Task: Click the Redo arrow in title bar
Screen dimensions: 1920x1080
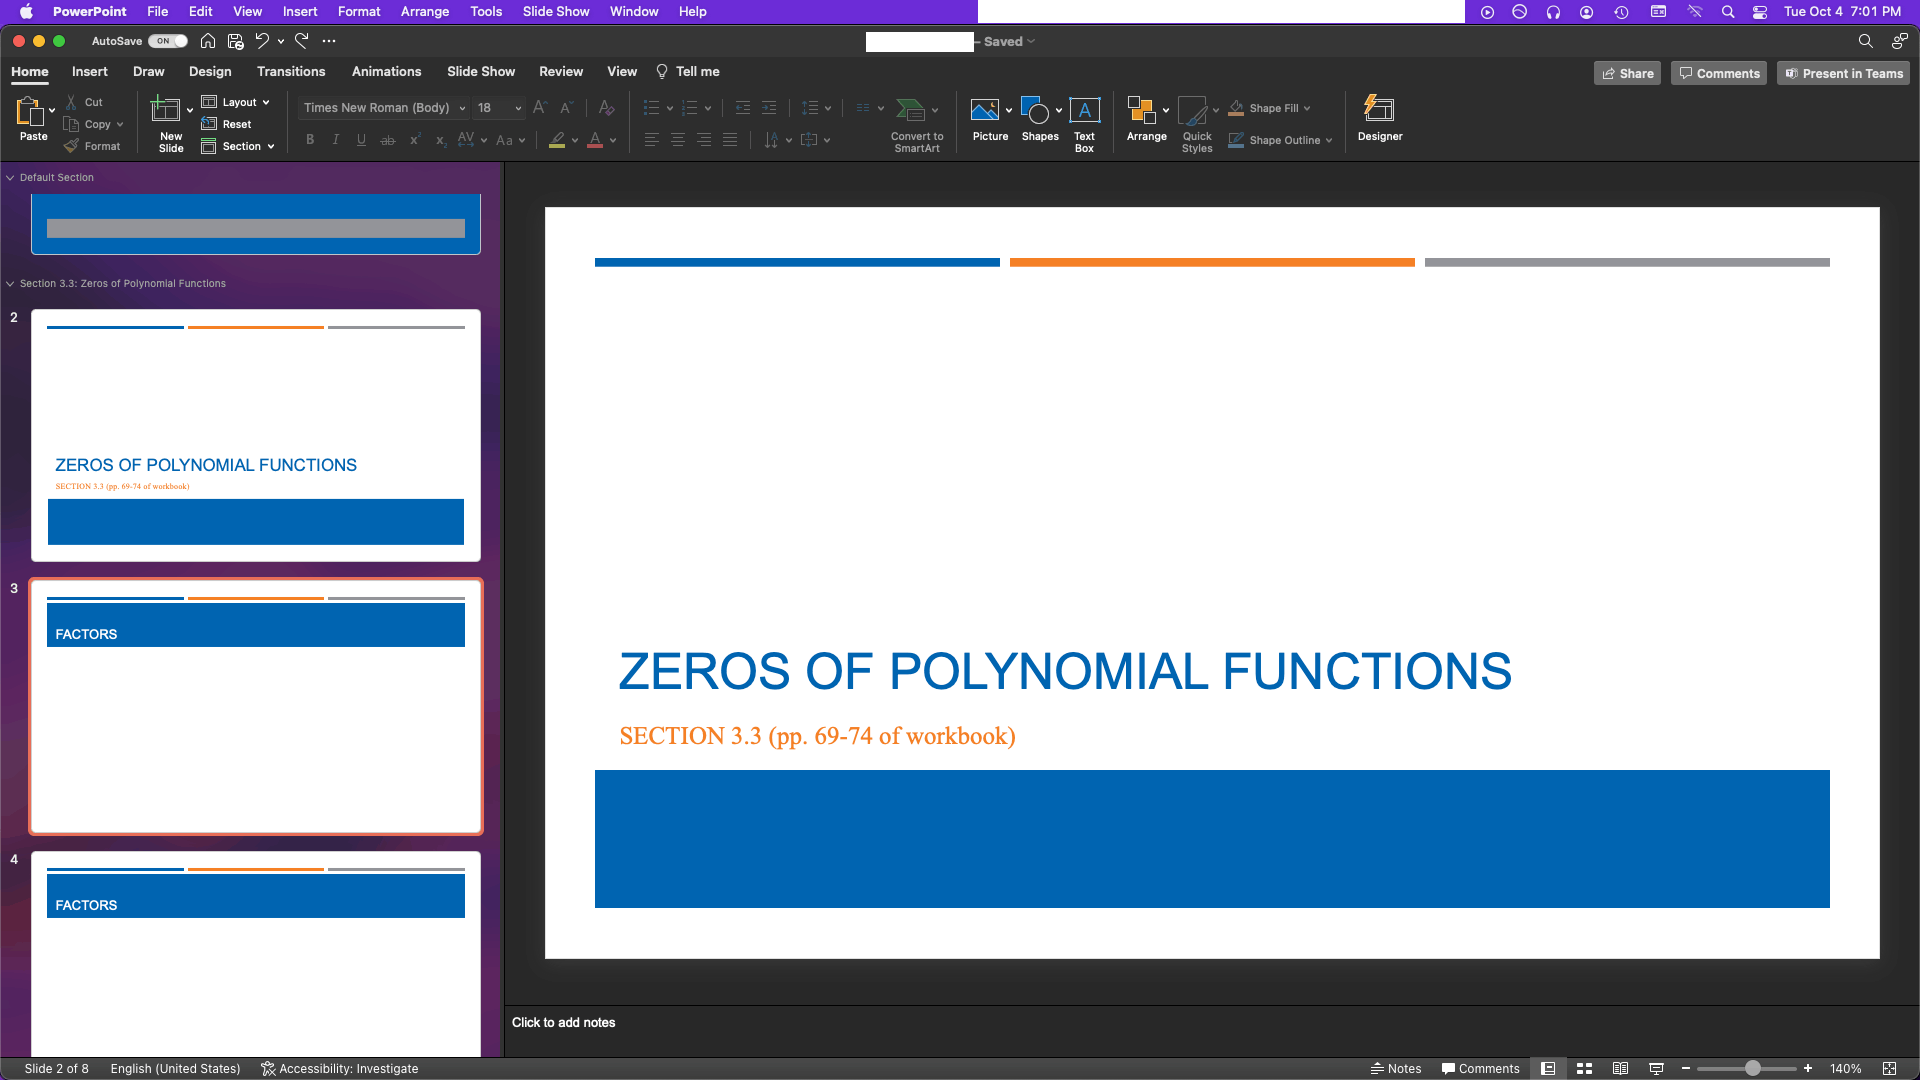Action: (x=301, y=41)
